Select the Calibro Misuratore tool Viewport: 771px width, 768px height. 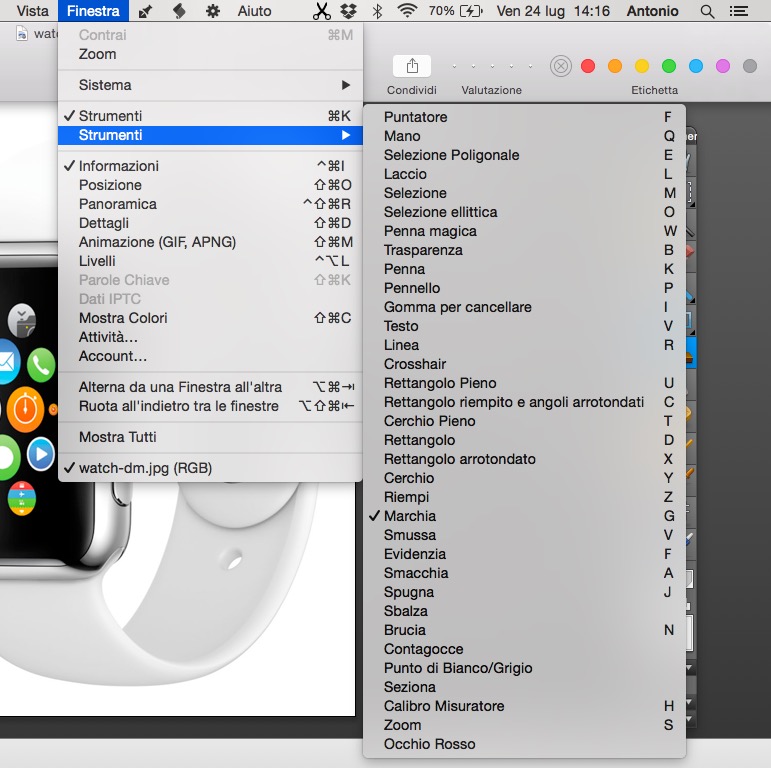(x=524, y=706)
